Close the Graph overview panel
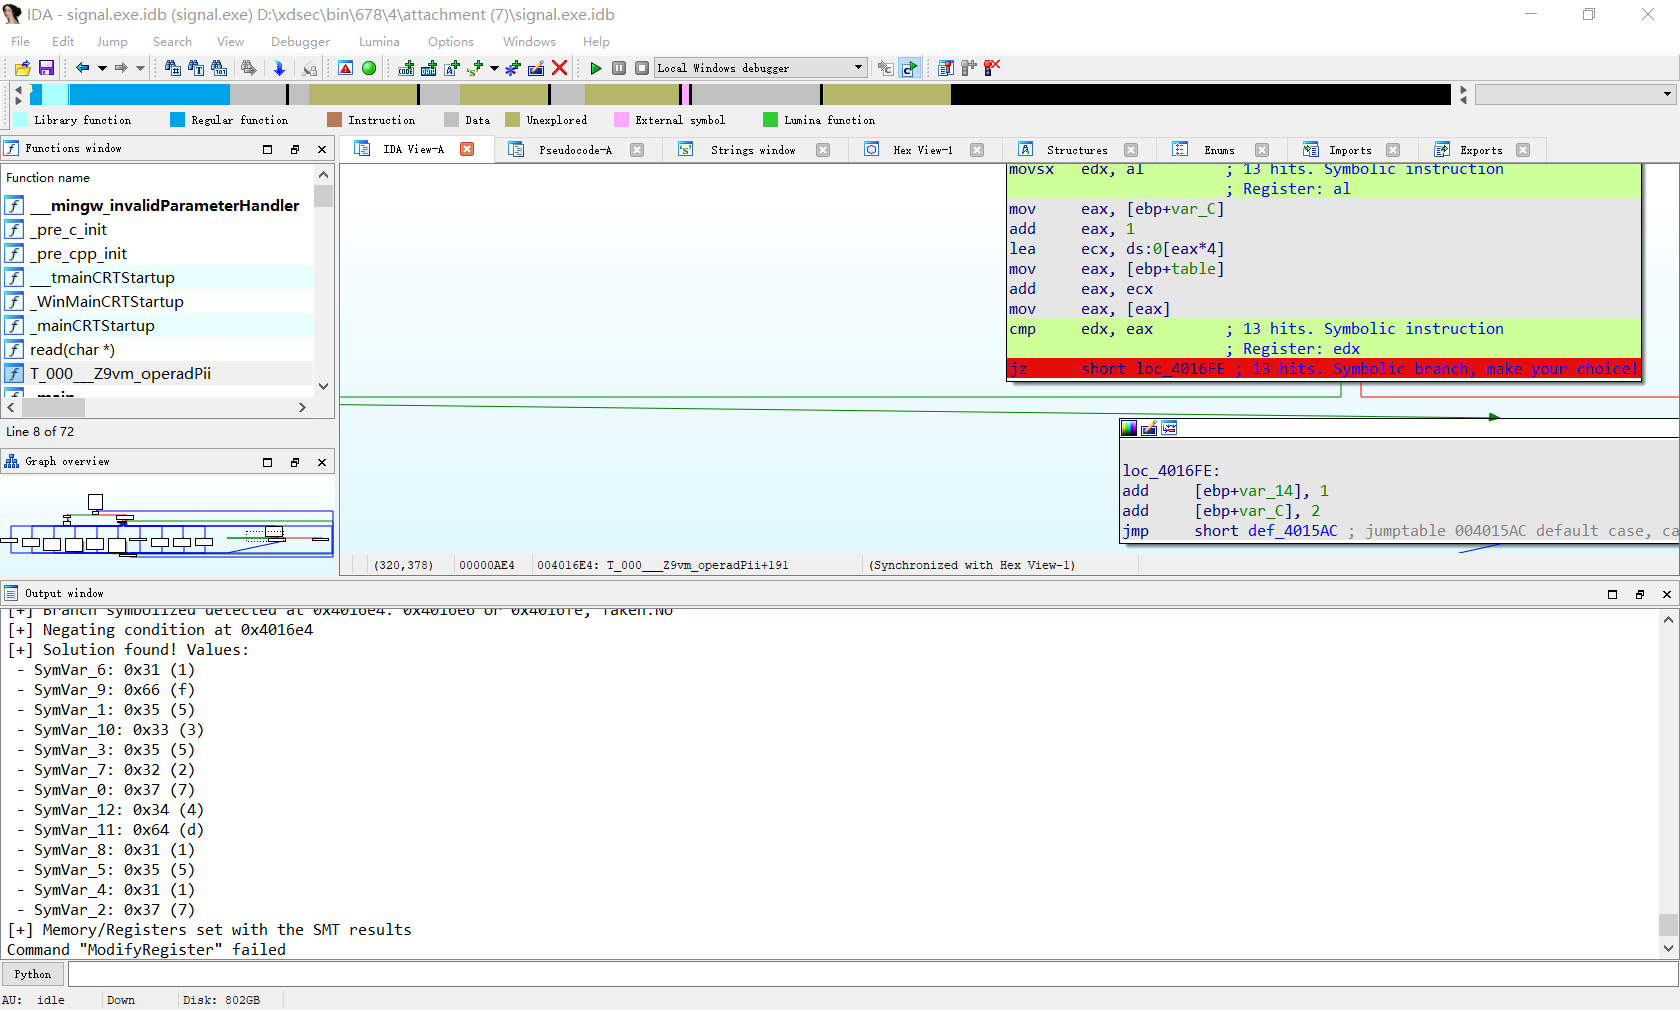This screenshot has width=1680, height=1010. click(322, 462)
